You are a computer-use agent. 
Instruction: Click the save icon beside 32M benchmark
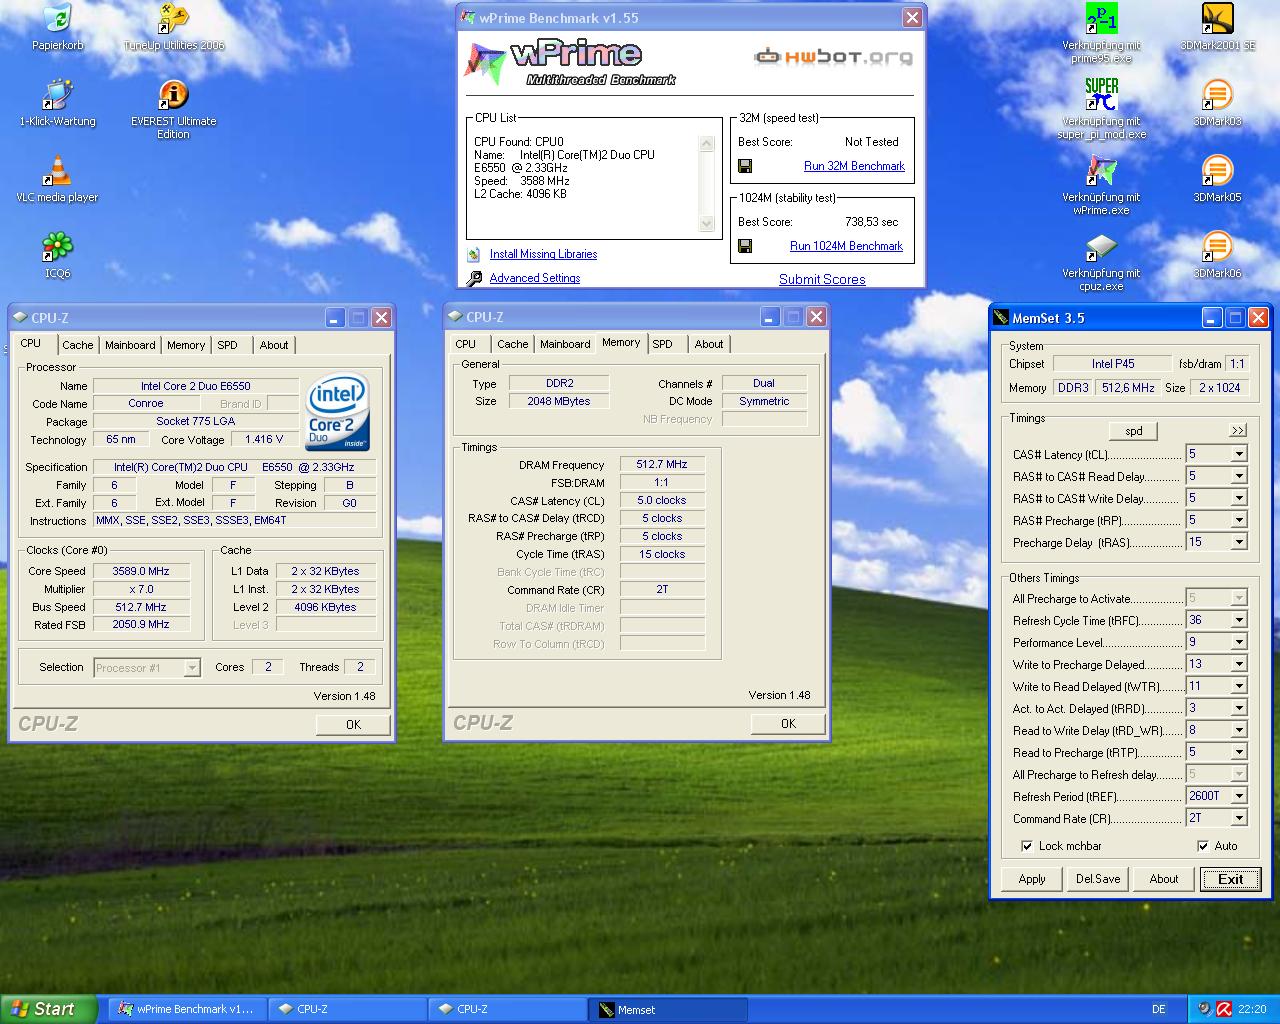click(745, 166)
